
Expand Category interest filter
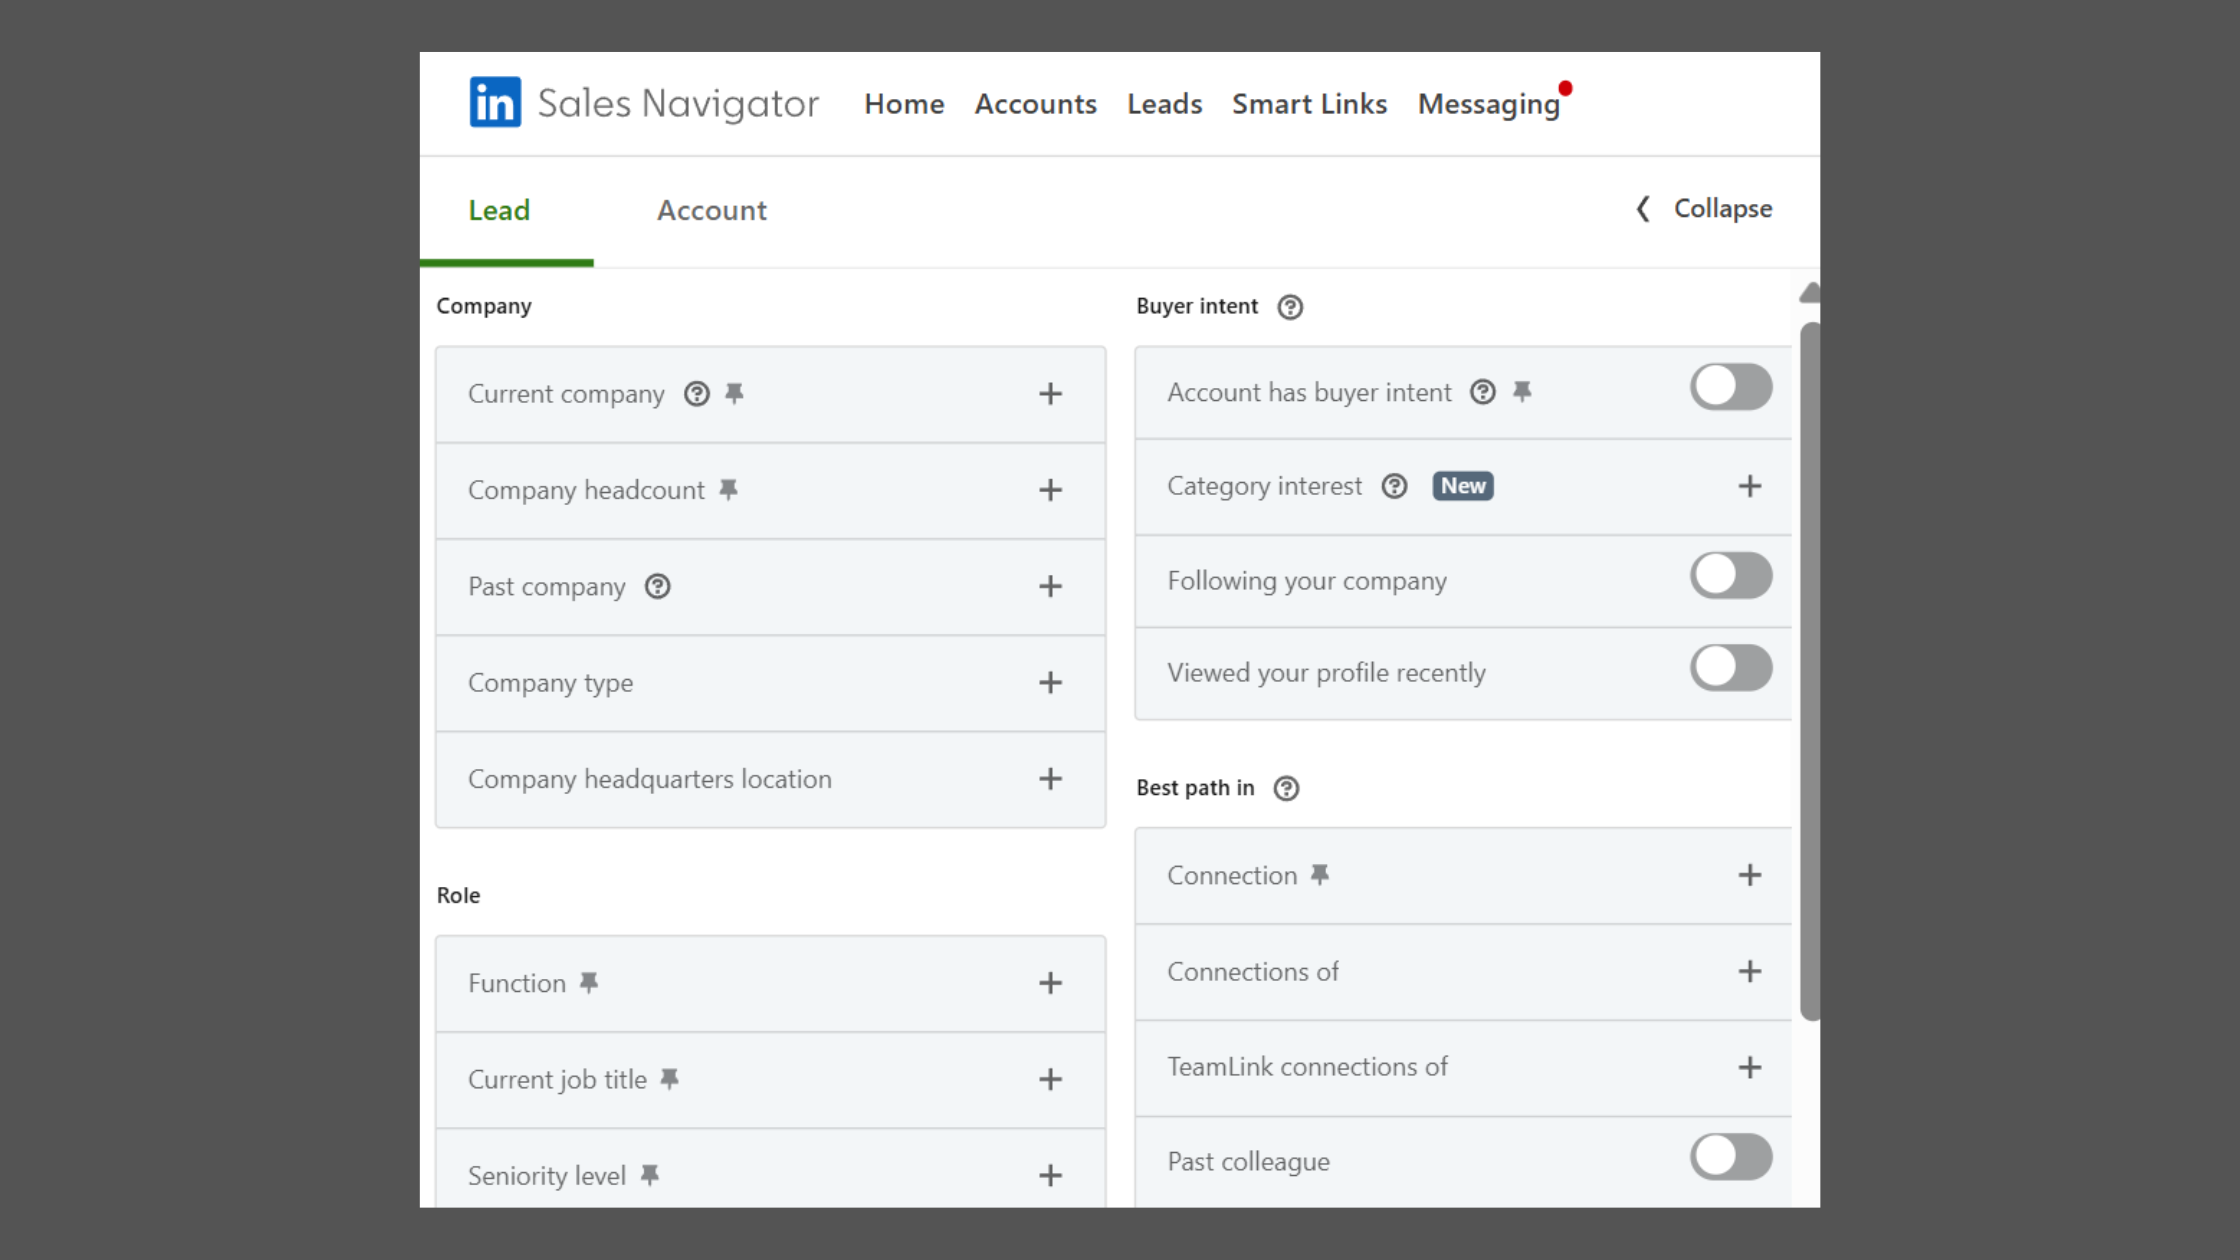tap(1750, 486)
